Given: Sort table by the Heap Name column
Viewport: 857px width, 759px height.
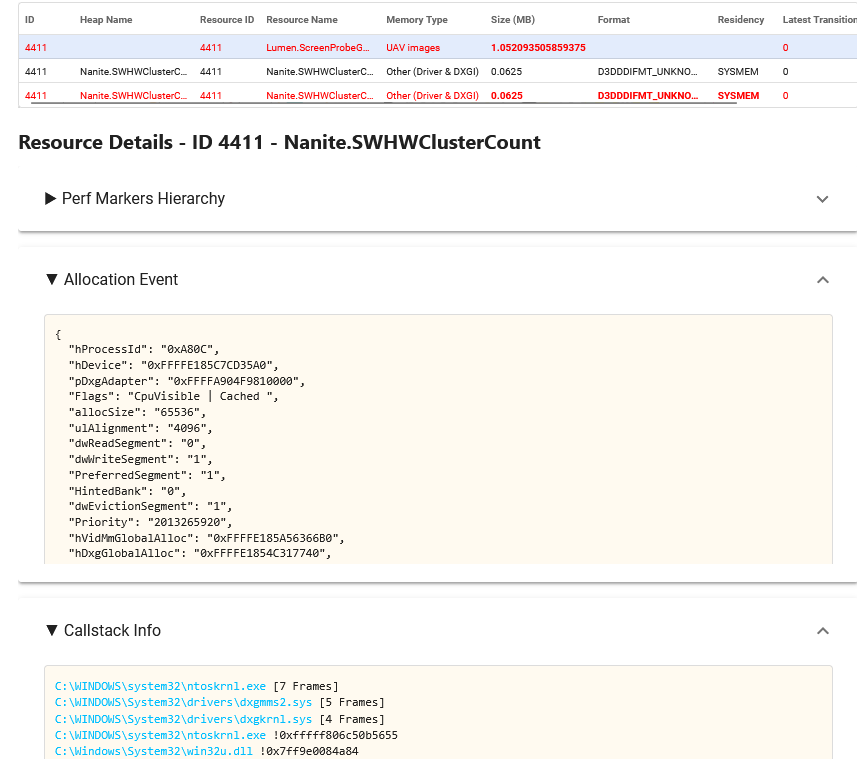Looking at the screenshot, I should click(106, 20).
